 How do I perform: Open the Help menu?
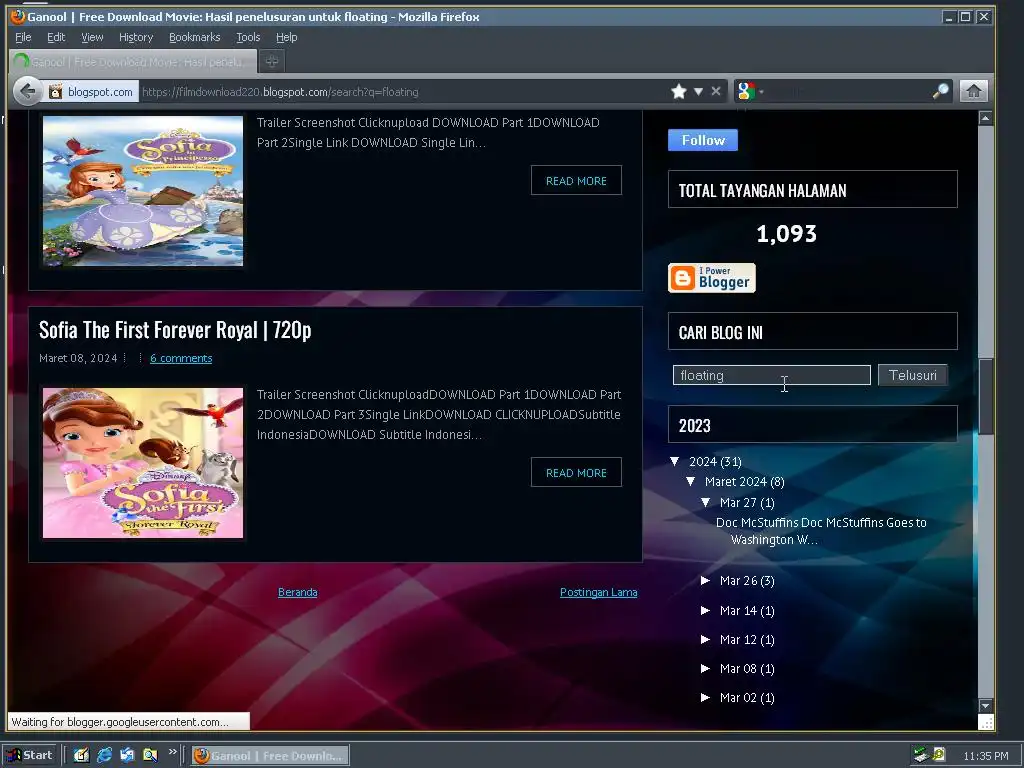pyautogui.click(x=286, y=37)
